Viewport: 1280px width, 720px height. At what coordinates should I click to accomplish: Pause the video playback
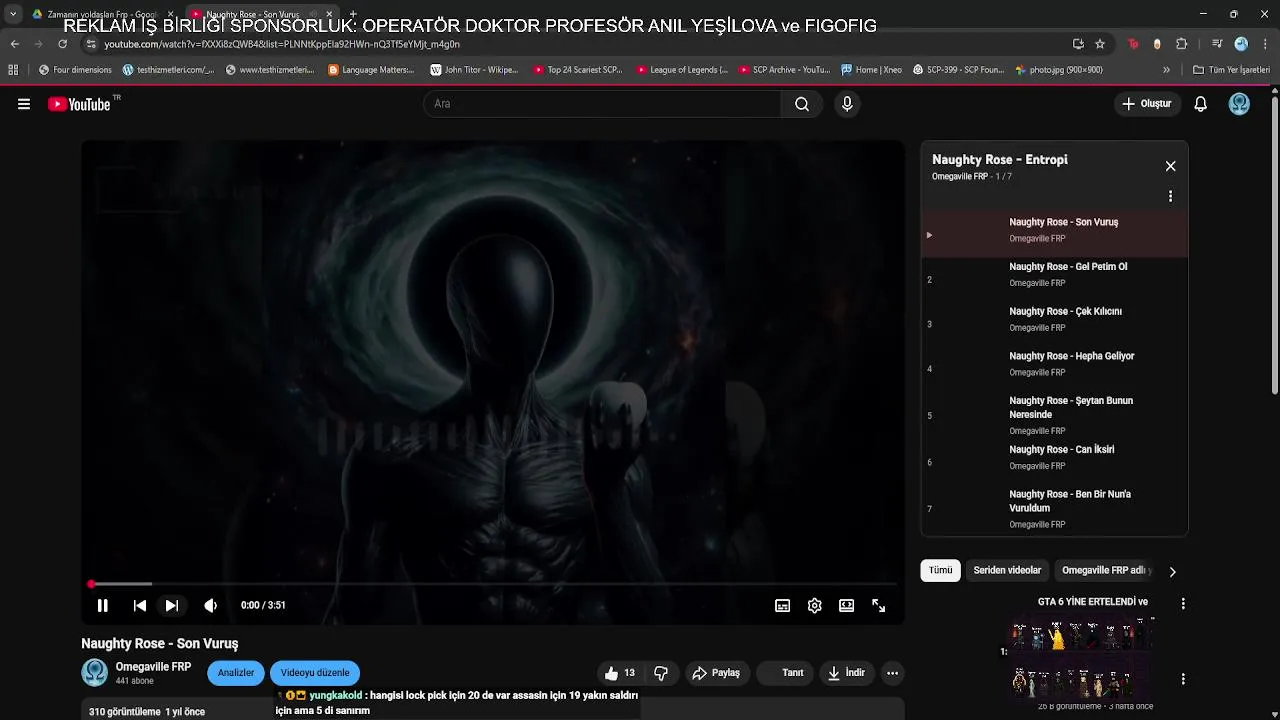102,605
